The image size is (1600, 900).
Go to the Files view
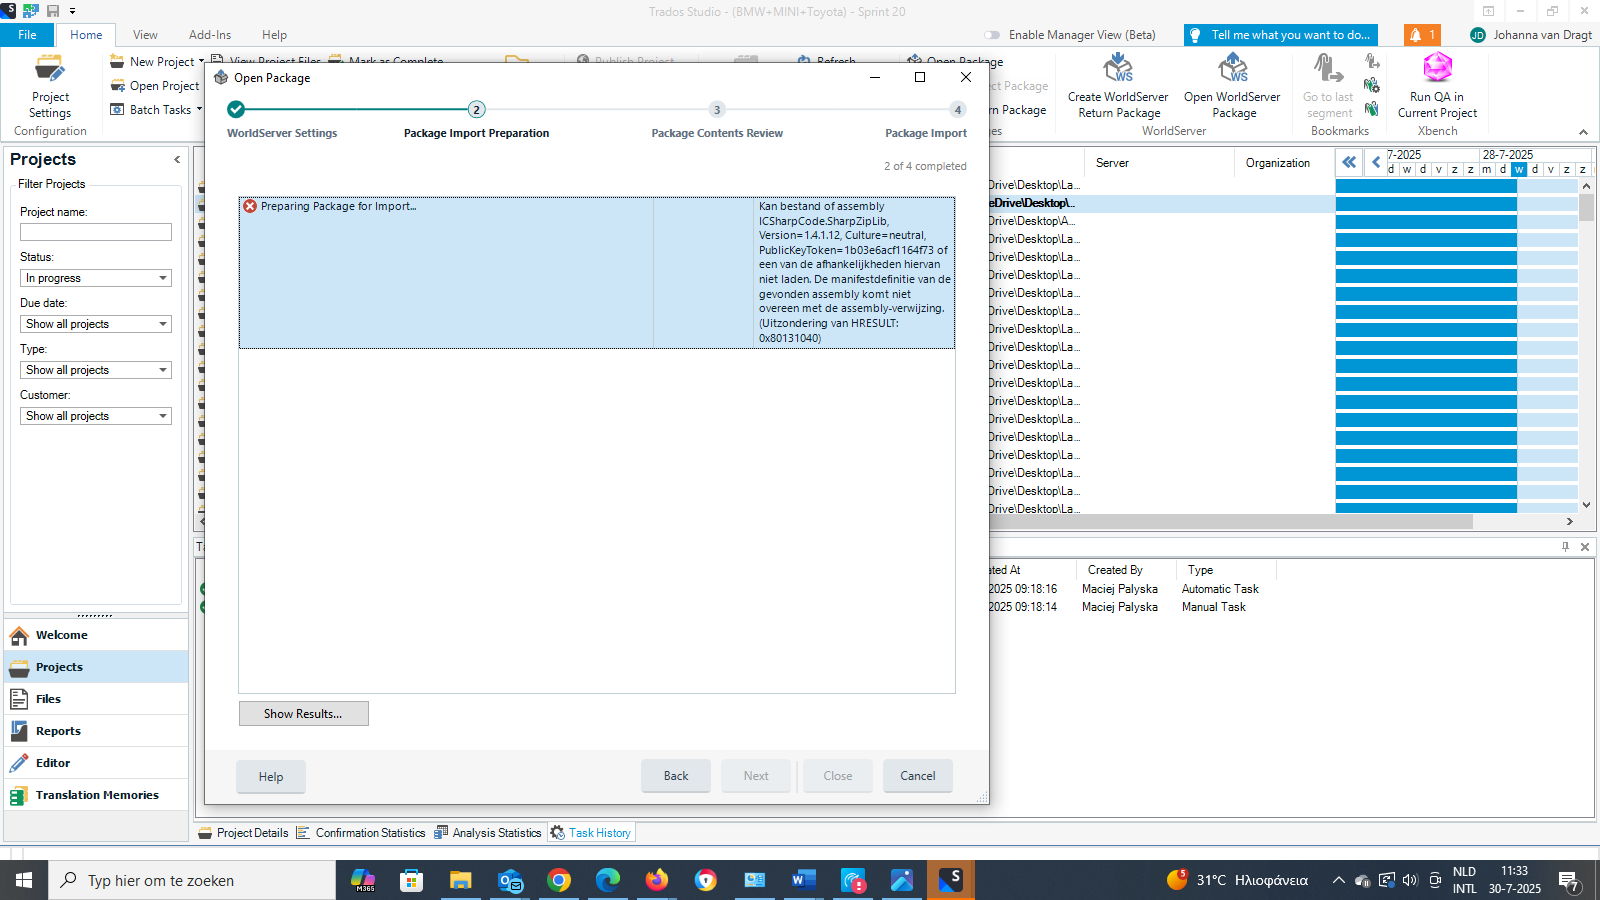(x=96, y=699)
